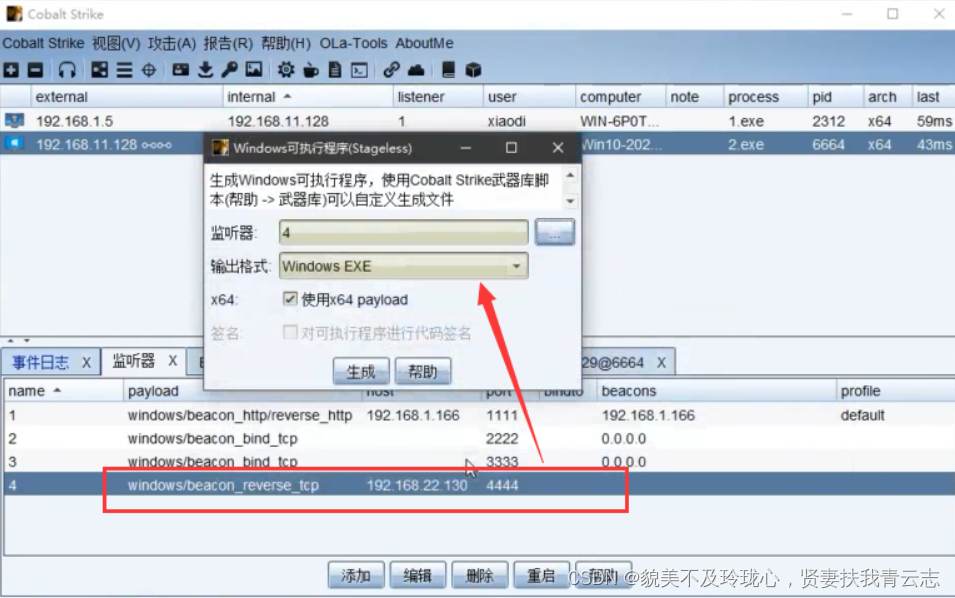Open listeners via the headphones icon

(x=67, y=70)
